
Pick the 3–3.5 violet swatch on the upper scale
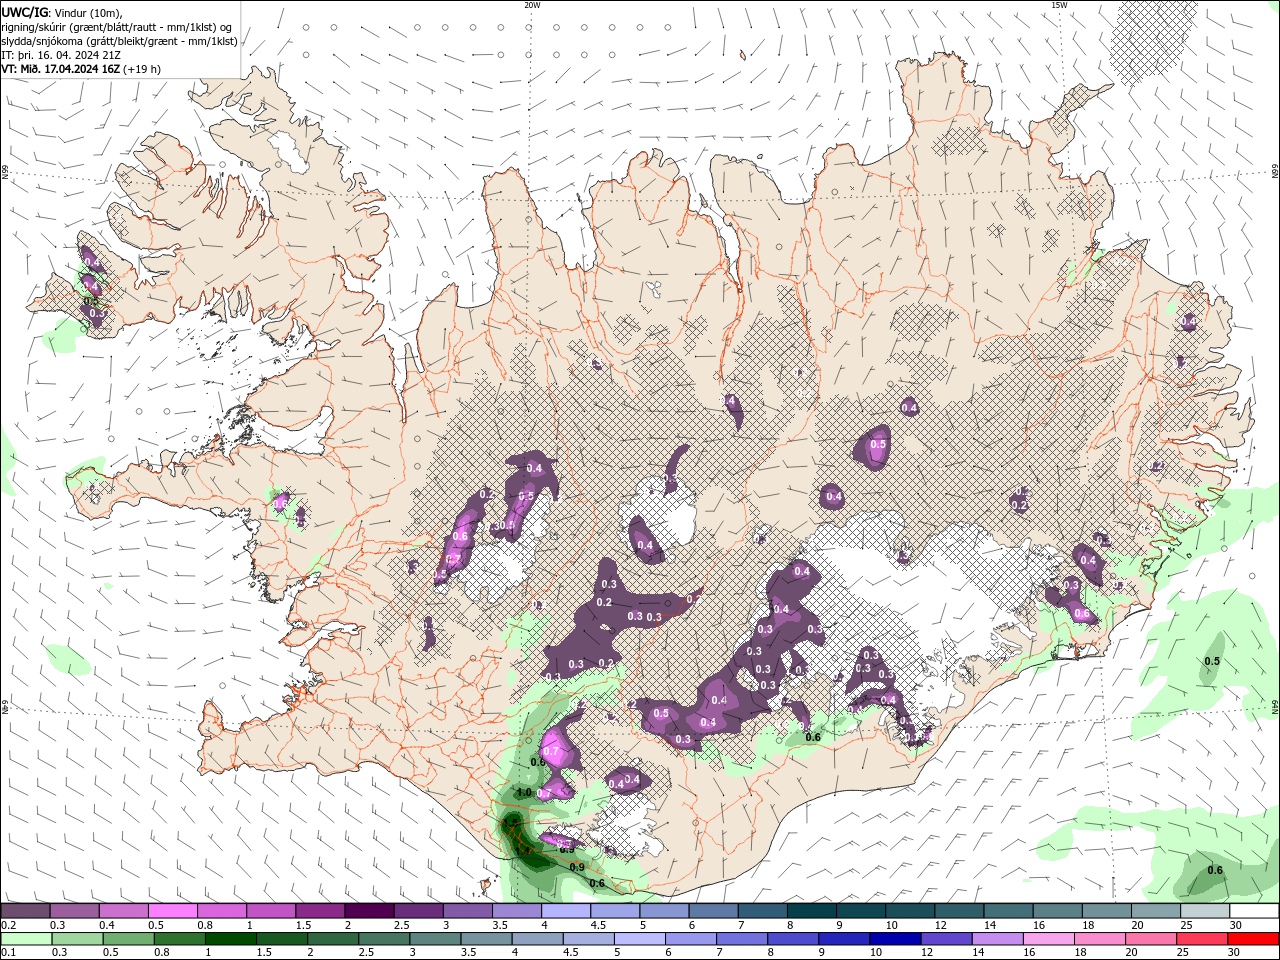tap(466, 911)
